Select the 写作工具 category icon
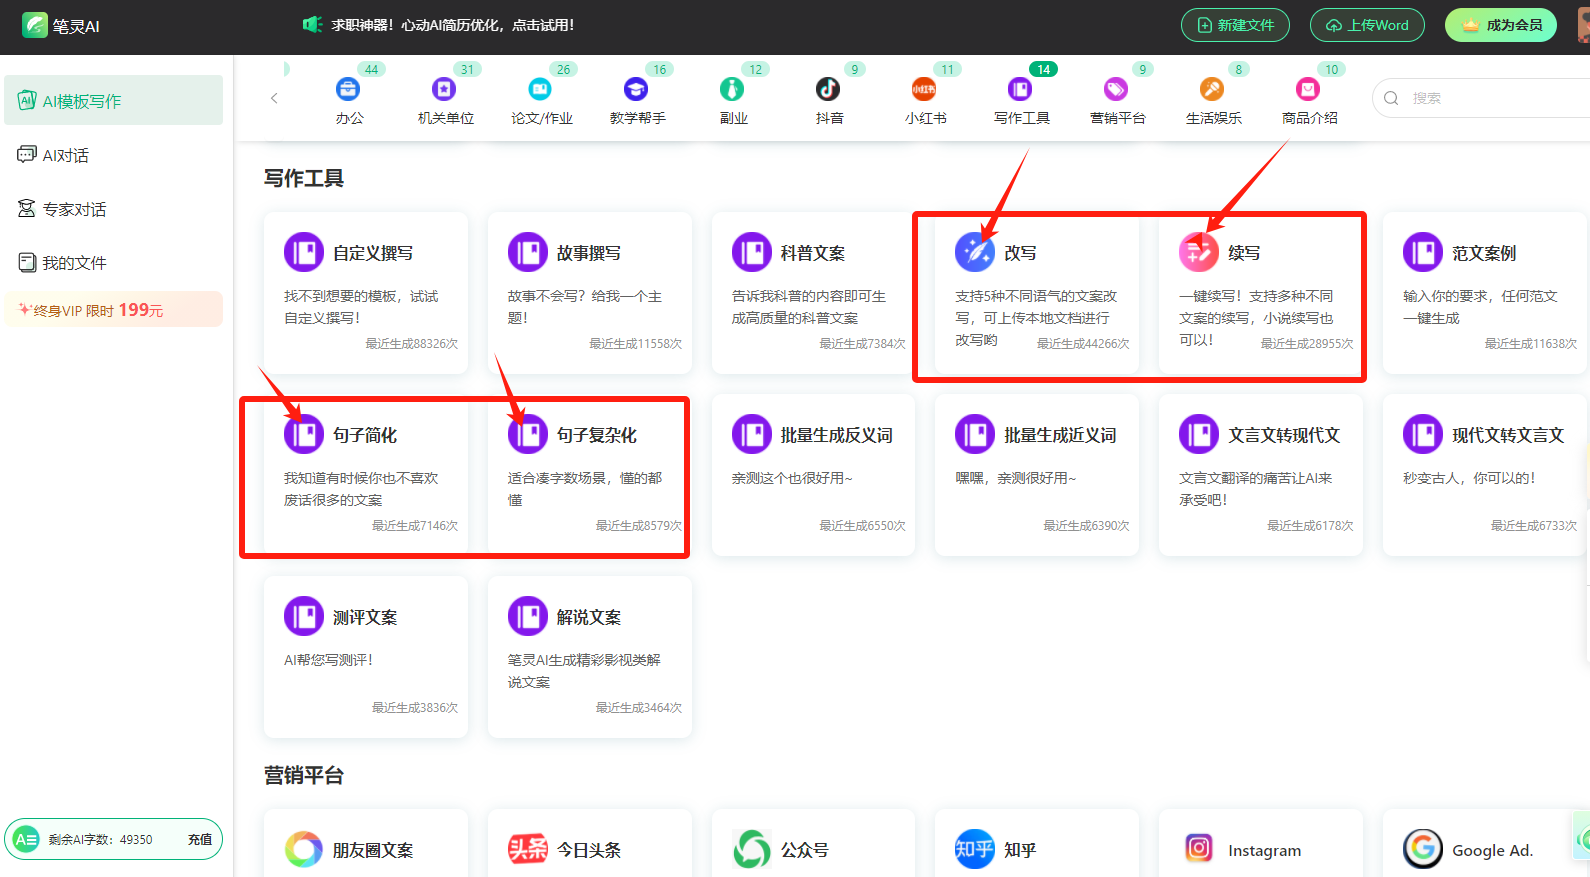Viewport: 1590px width, 877px height. (1020, 89)
